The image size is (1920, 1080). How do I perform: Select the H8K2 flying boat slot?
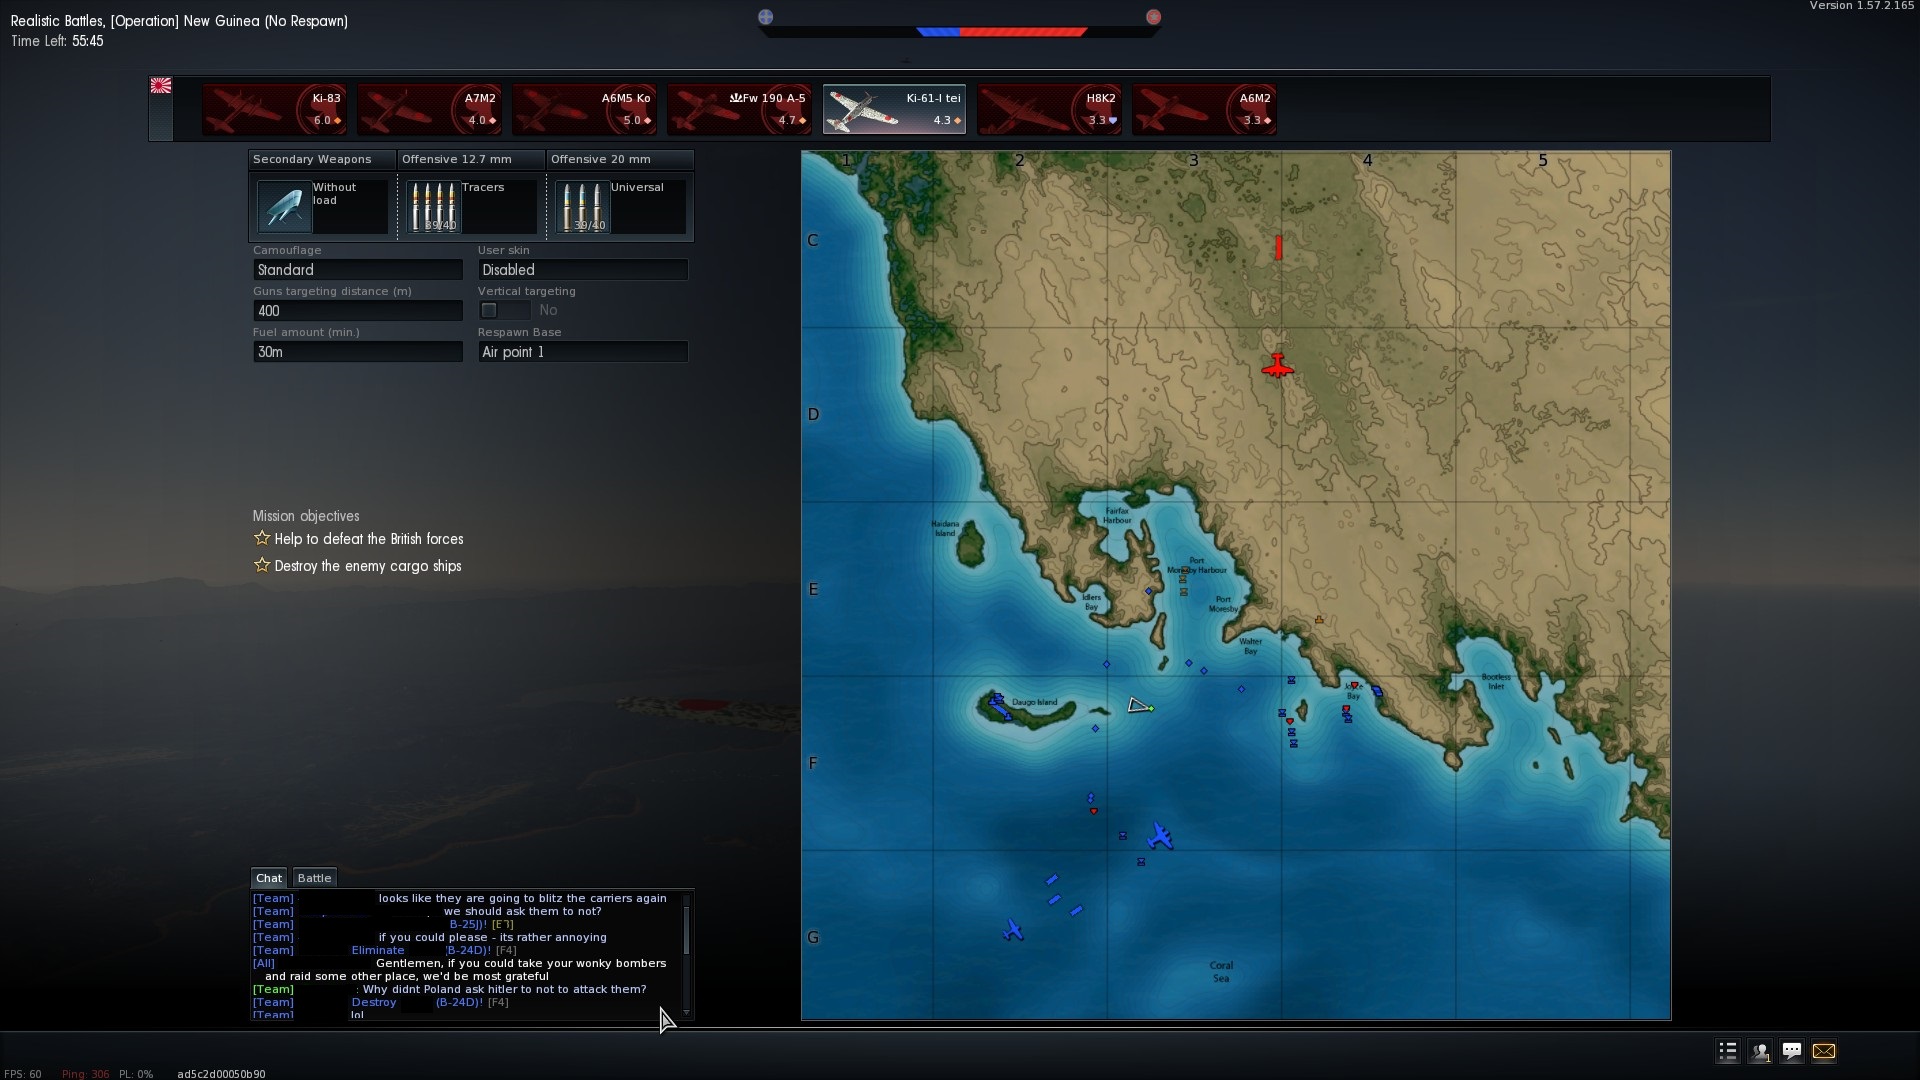coord(1049,110)
